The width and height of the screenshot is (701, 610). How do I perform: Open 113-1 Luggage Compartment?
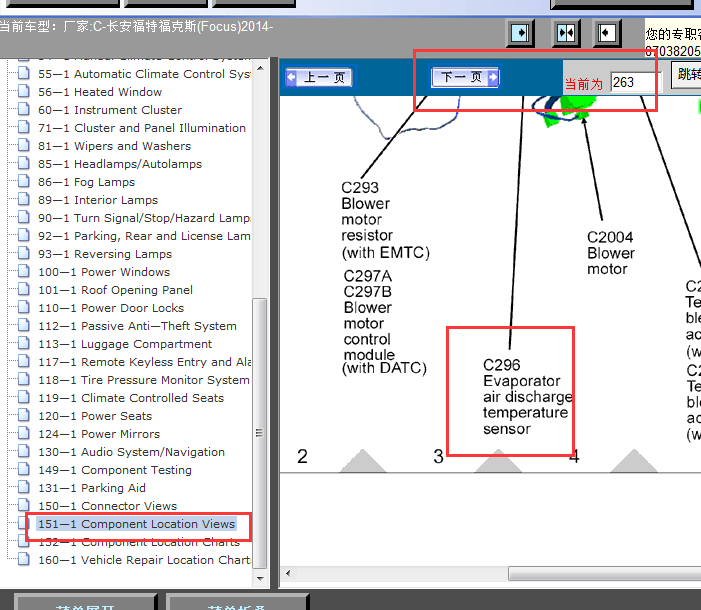[125, 344]
